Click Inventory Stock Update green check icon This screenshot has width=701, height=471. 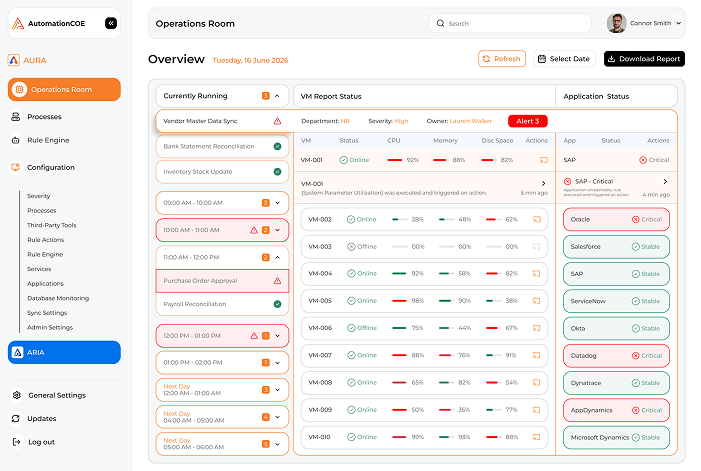pyautogui.click(x=277, y=172)
